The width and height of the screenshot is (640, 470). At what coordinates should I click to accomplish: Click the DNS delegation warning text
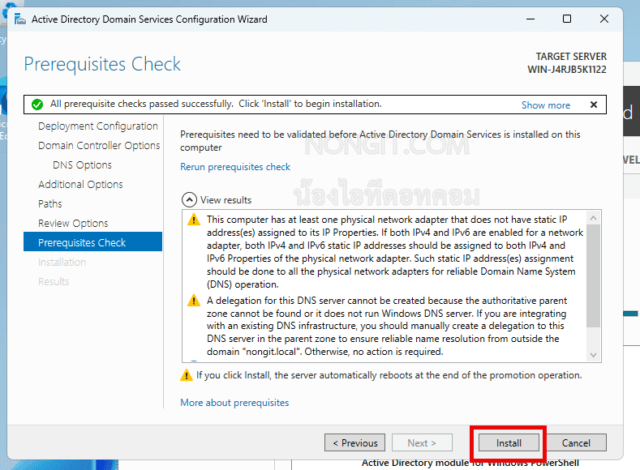click(387, 326)
